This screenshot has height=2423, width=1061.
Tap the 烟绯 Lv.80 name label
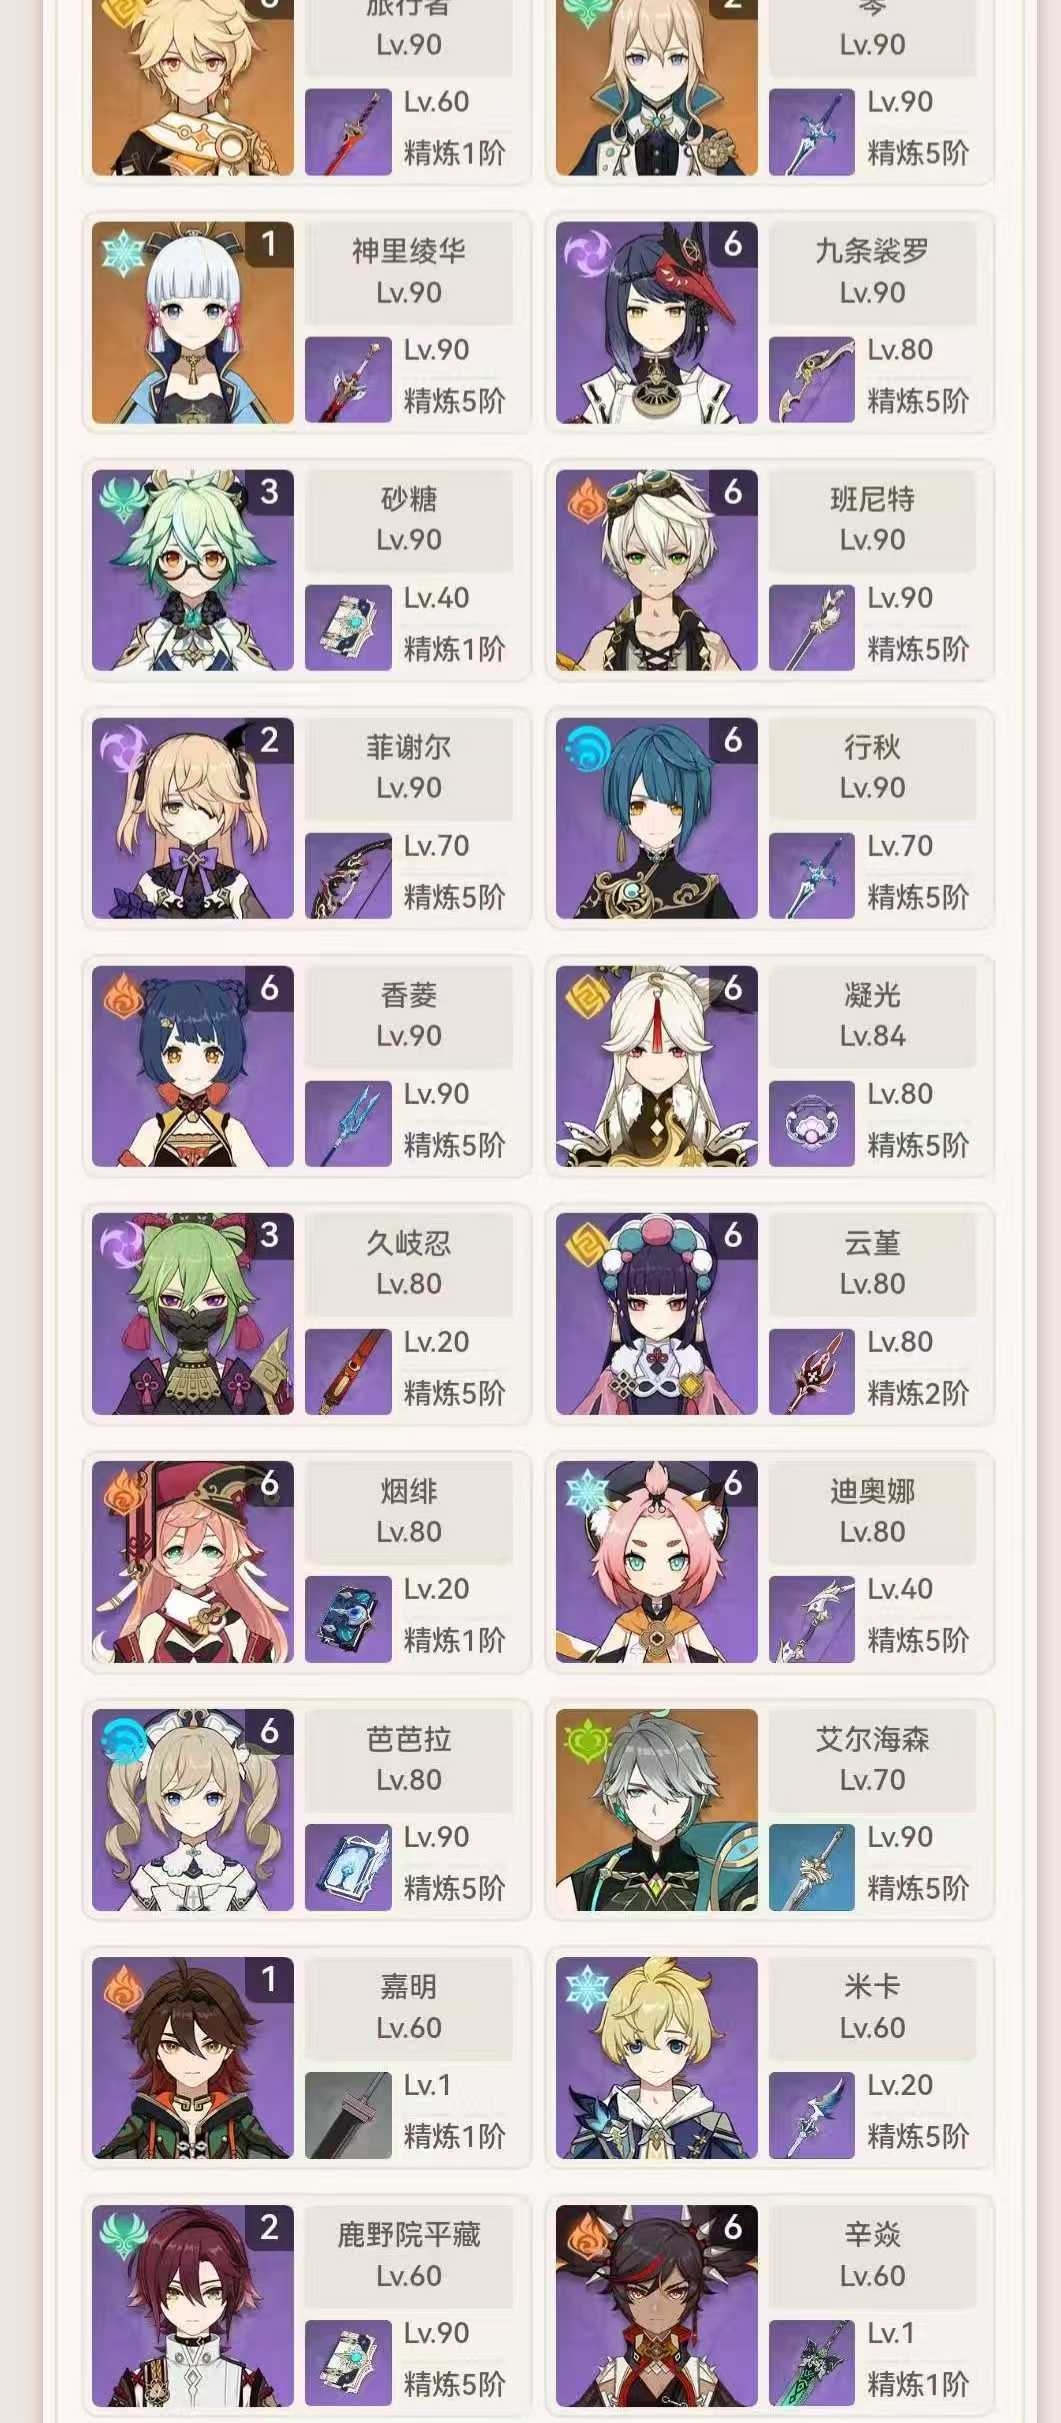[x=409, y=1512]
